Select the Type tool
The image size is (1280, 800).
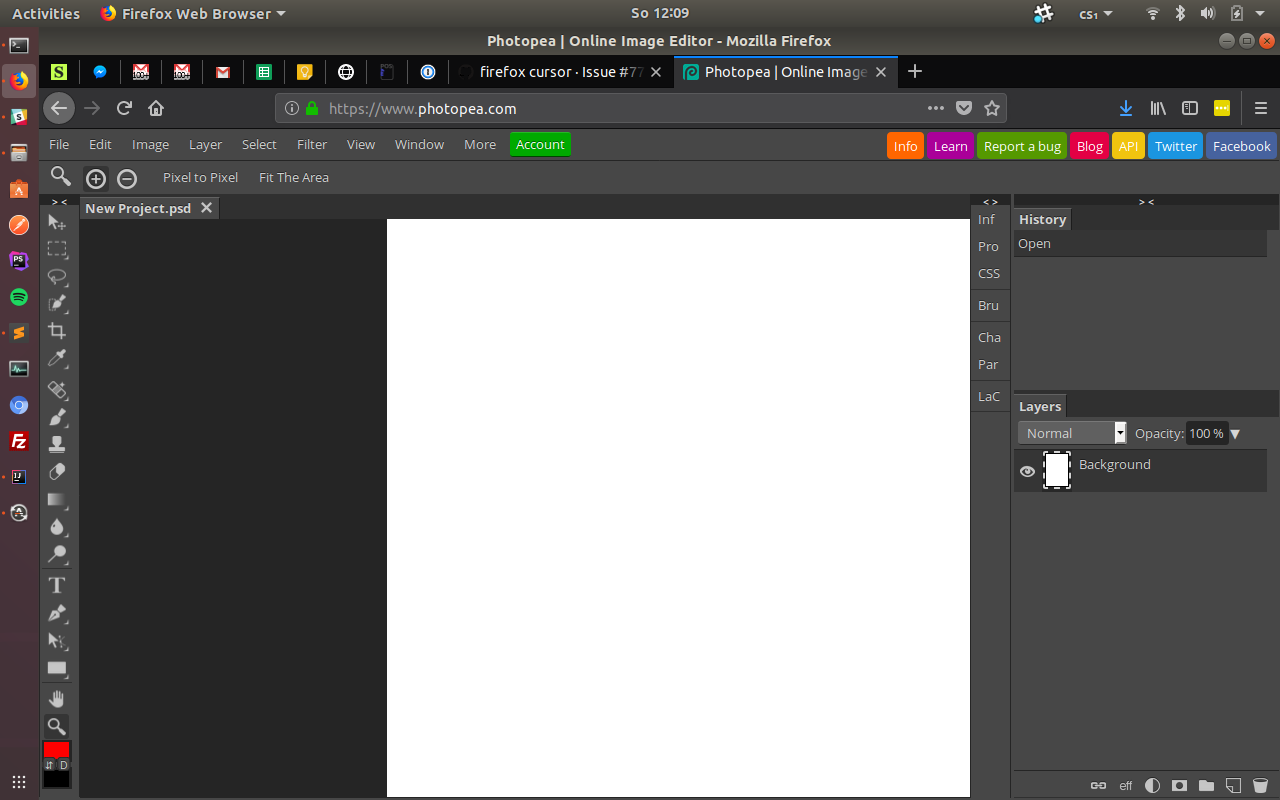[57, 585]
